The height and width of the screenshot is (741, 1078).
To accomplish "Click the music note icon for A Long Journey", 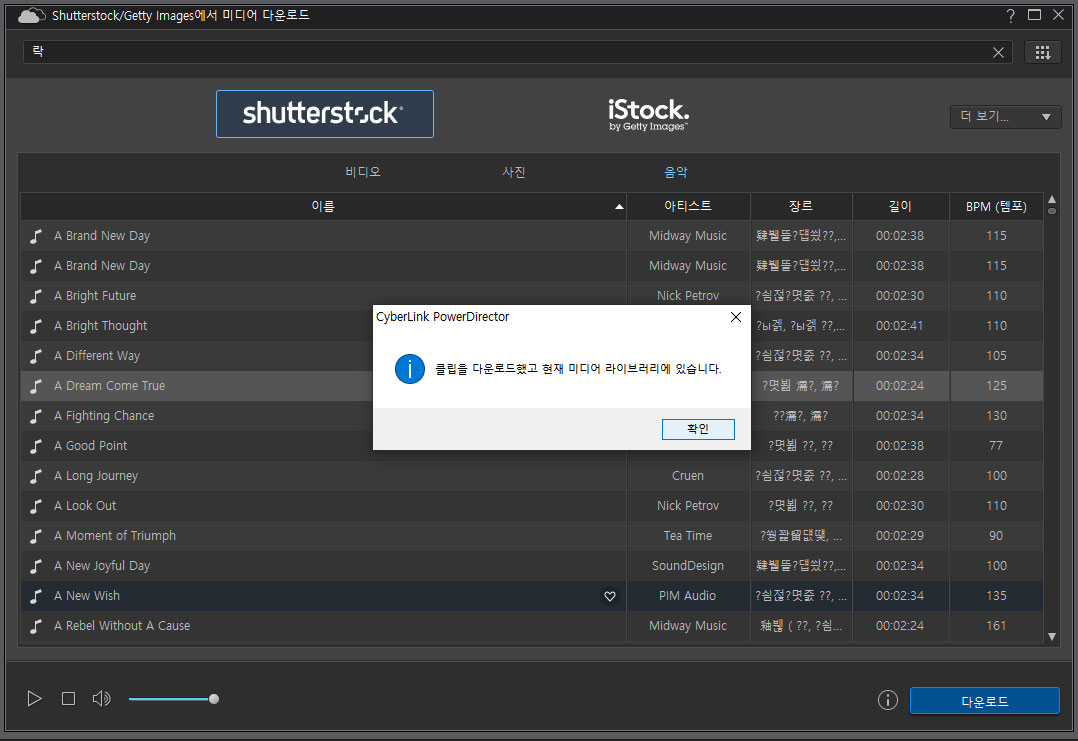I will pos(36,476).
